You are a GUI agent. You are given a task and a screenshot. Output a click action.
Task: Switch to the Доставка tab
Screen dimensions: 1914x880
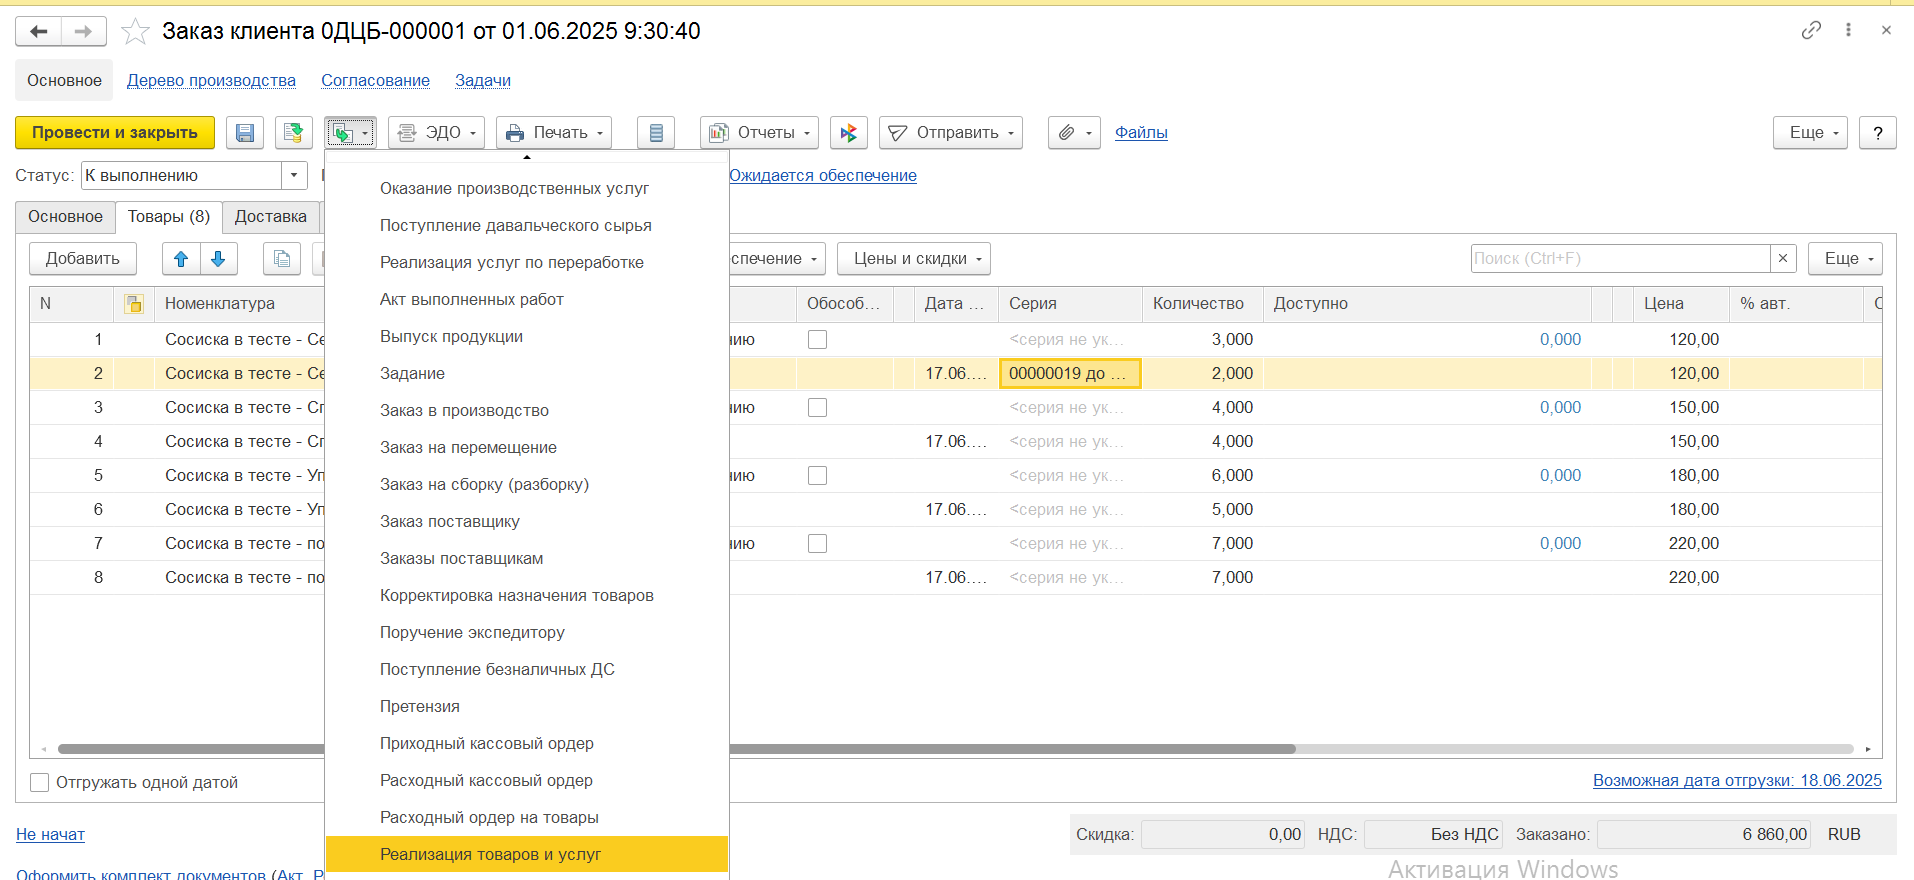point(270,217)
